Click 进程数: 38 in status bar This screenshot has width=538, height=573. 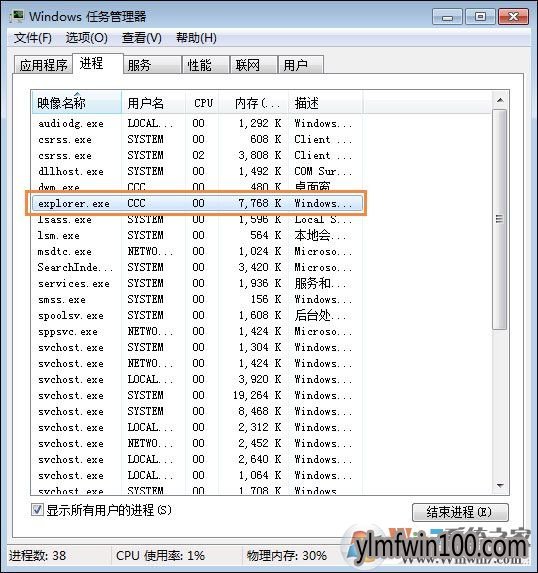coord(37,555)
